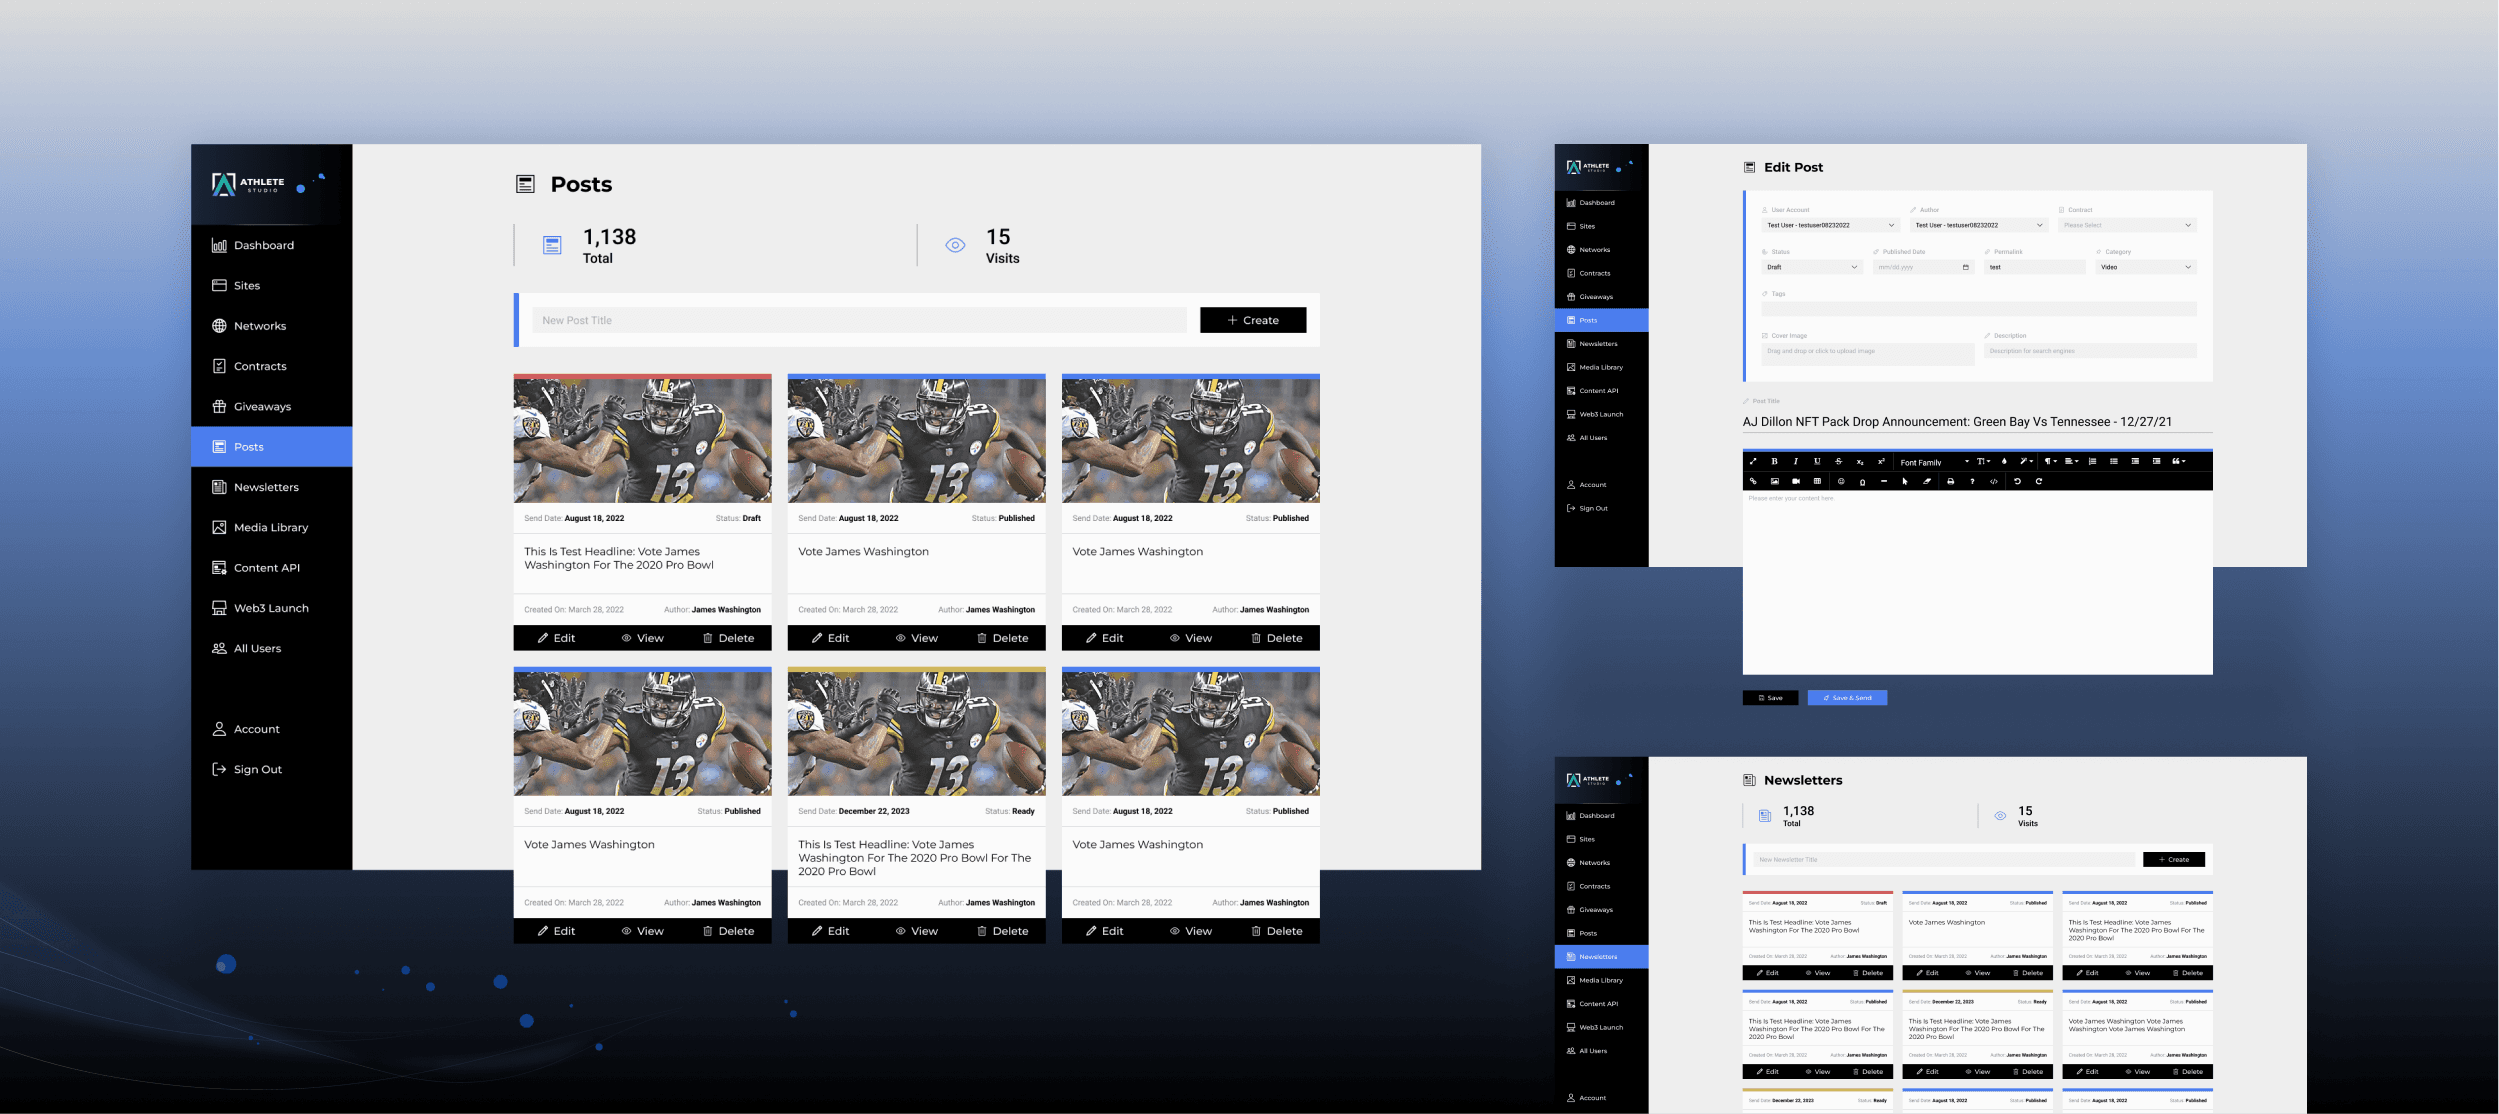The image size is (2499, 1114).
Task: Click the insert video icon in editor
Action: tap(1796, 481)
